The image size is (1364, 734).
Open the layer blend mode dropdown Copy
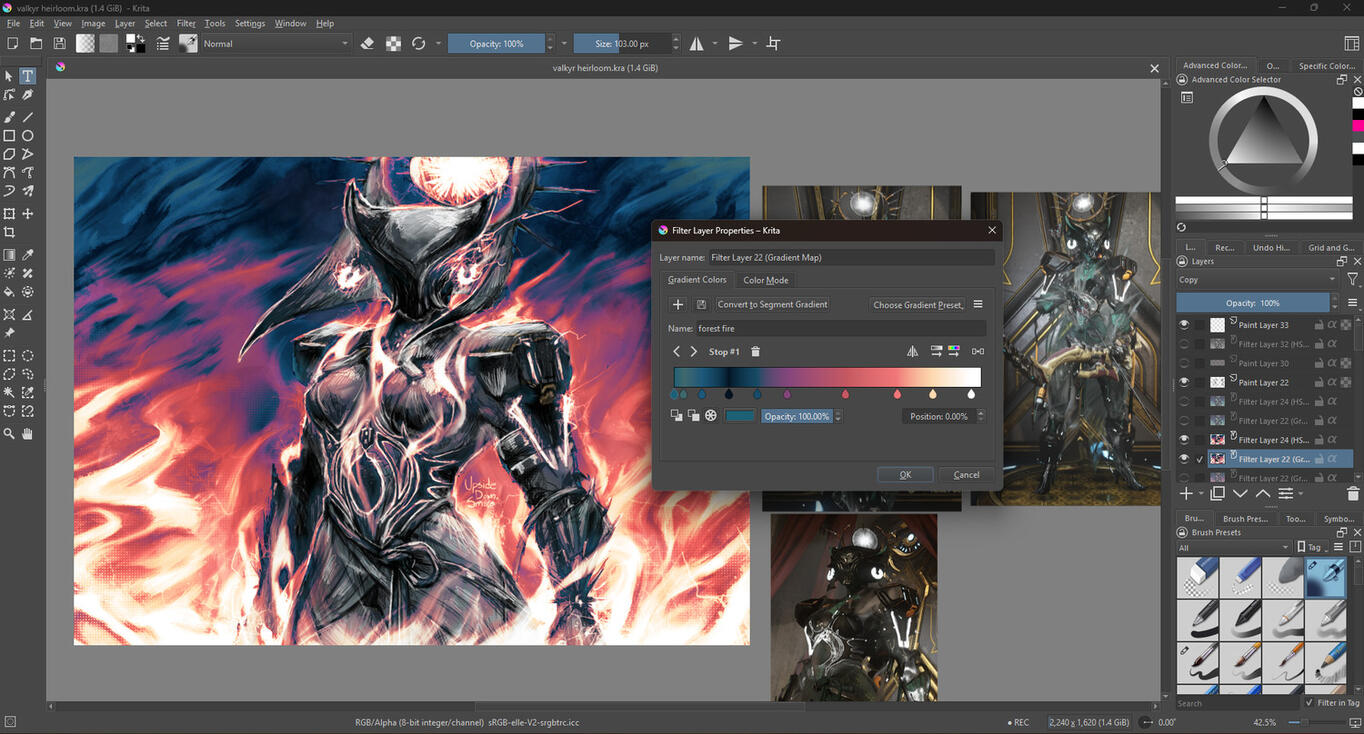point(1257,280)
